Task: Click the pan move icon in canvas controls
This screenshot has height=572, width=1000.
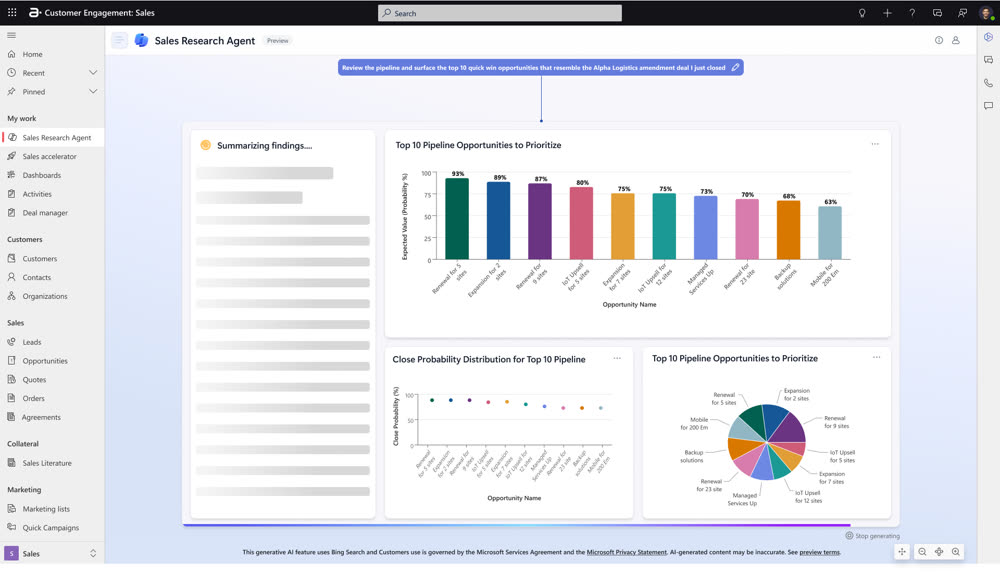Action: click(902, 552)
